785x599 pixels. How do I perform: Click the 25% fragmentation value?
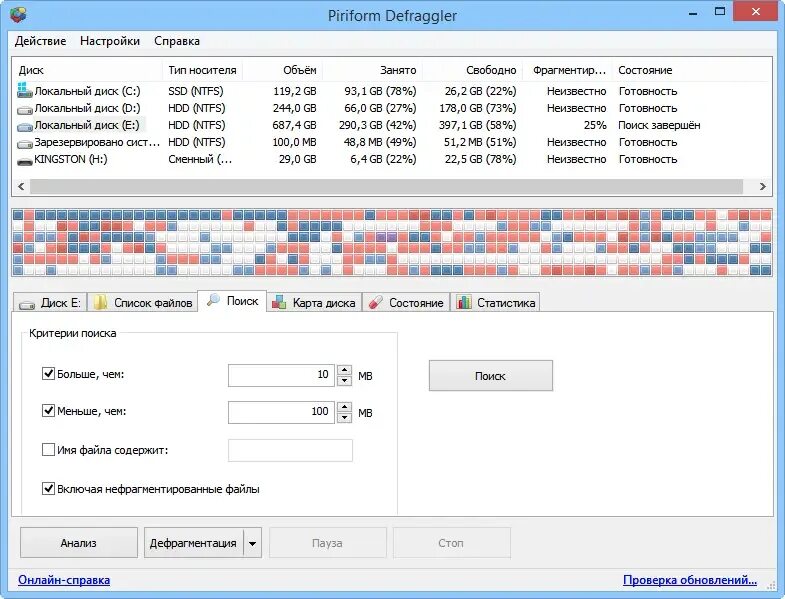(x=595, y=125)
